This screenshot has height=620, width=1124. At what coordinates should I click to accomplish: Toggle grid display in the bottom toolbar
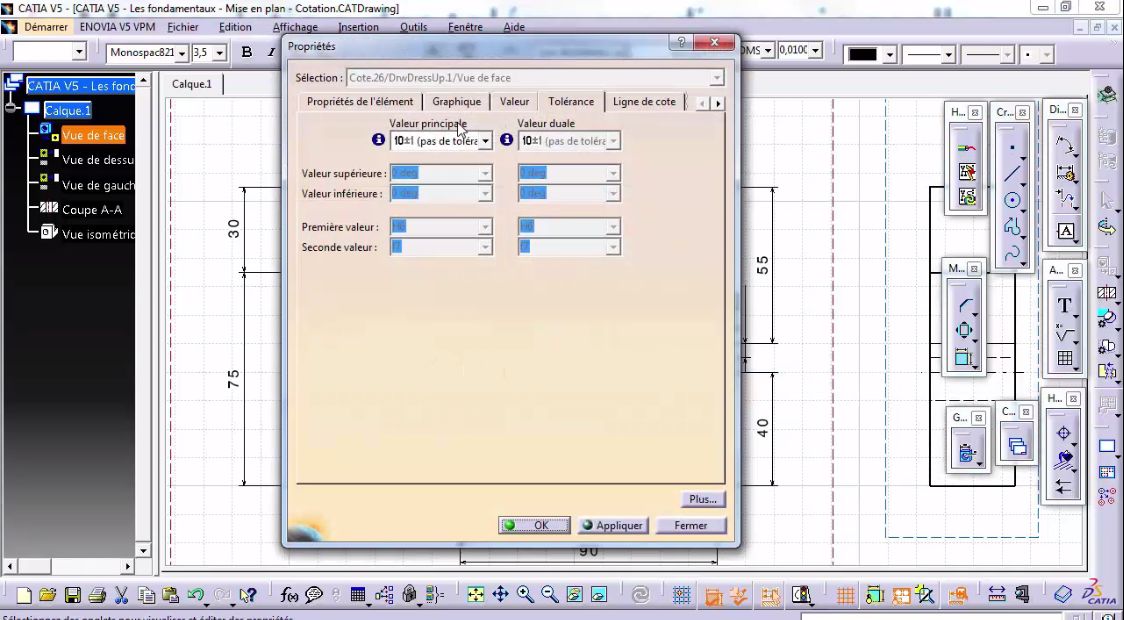(679, 593)
